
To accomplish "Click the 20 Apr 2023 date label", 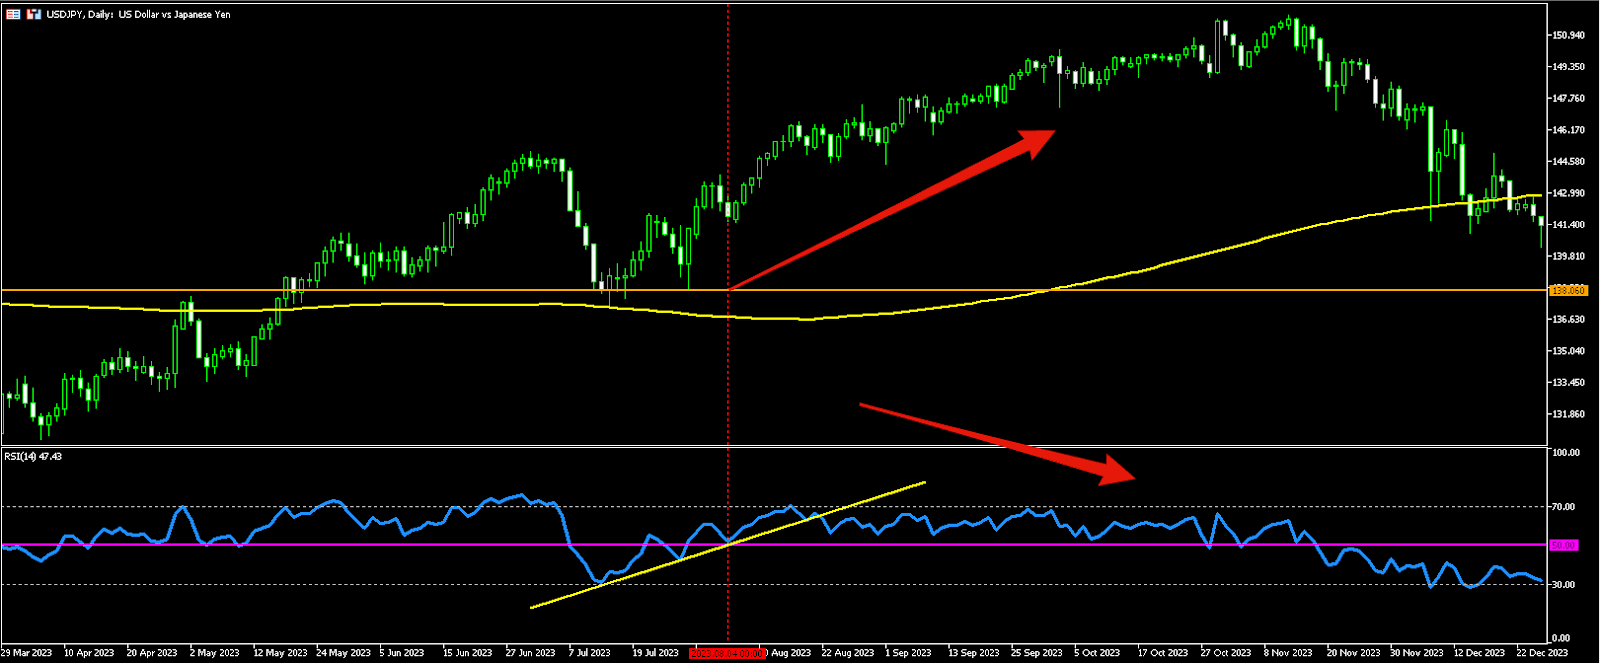I will tap(152, 653).
